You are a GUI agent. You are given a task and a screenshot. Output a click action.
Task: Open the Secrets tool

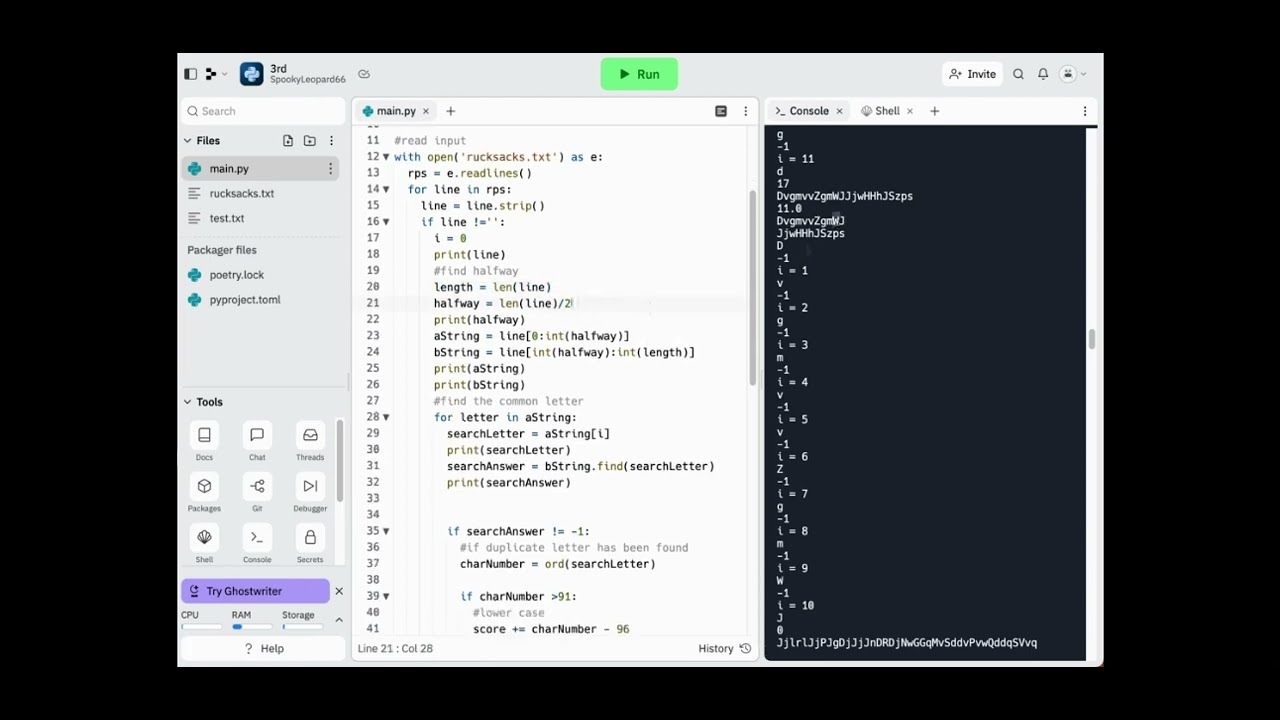click(310, 543)
